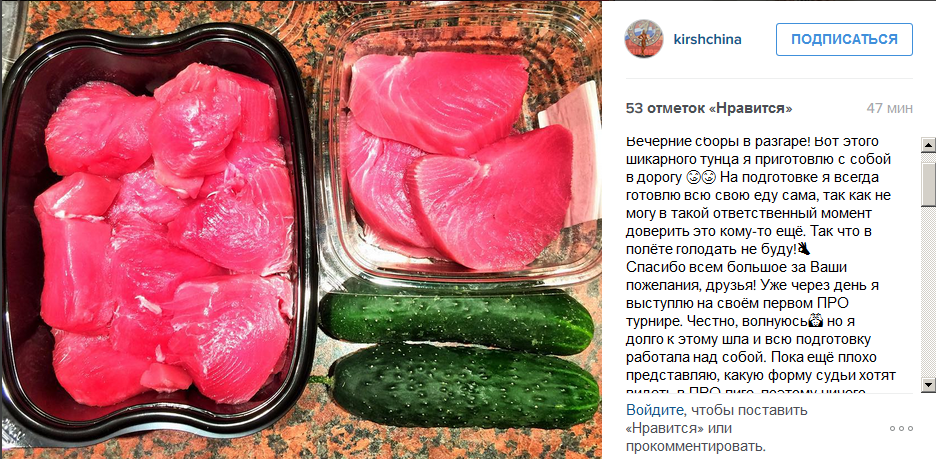This screenshot has height=459, width=936.
Task: Click the nervous emoji after «волнуюсь»
Action: [x=815, y=321]
